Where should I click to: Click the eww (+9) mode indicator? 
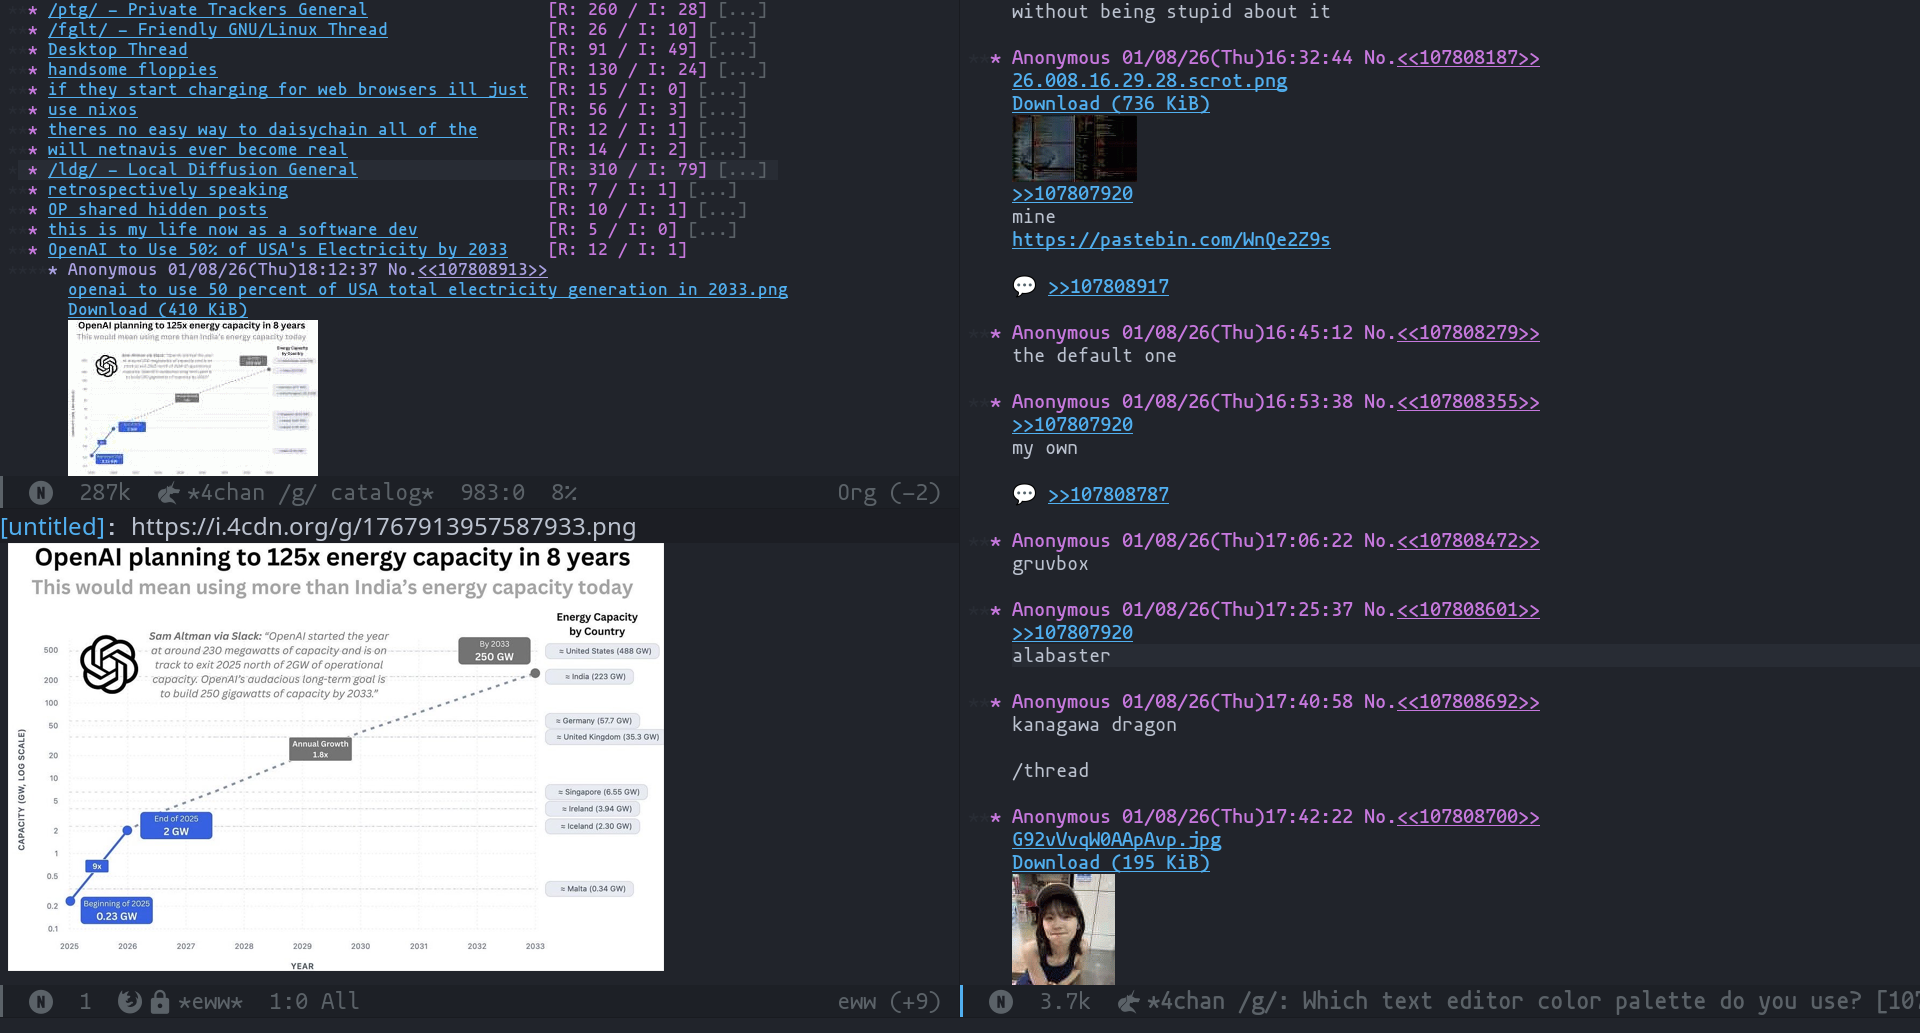click(x=889, y=1001)
